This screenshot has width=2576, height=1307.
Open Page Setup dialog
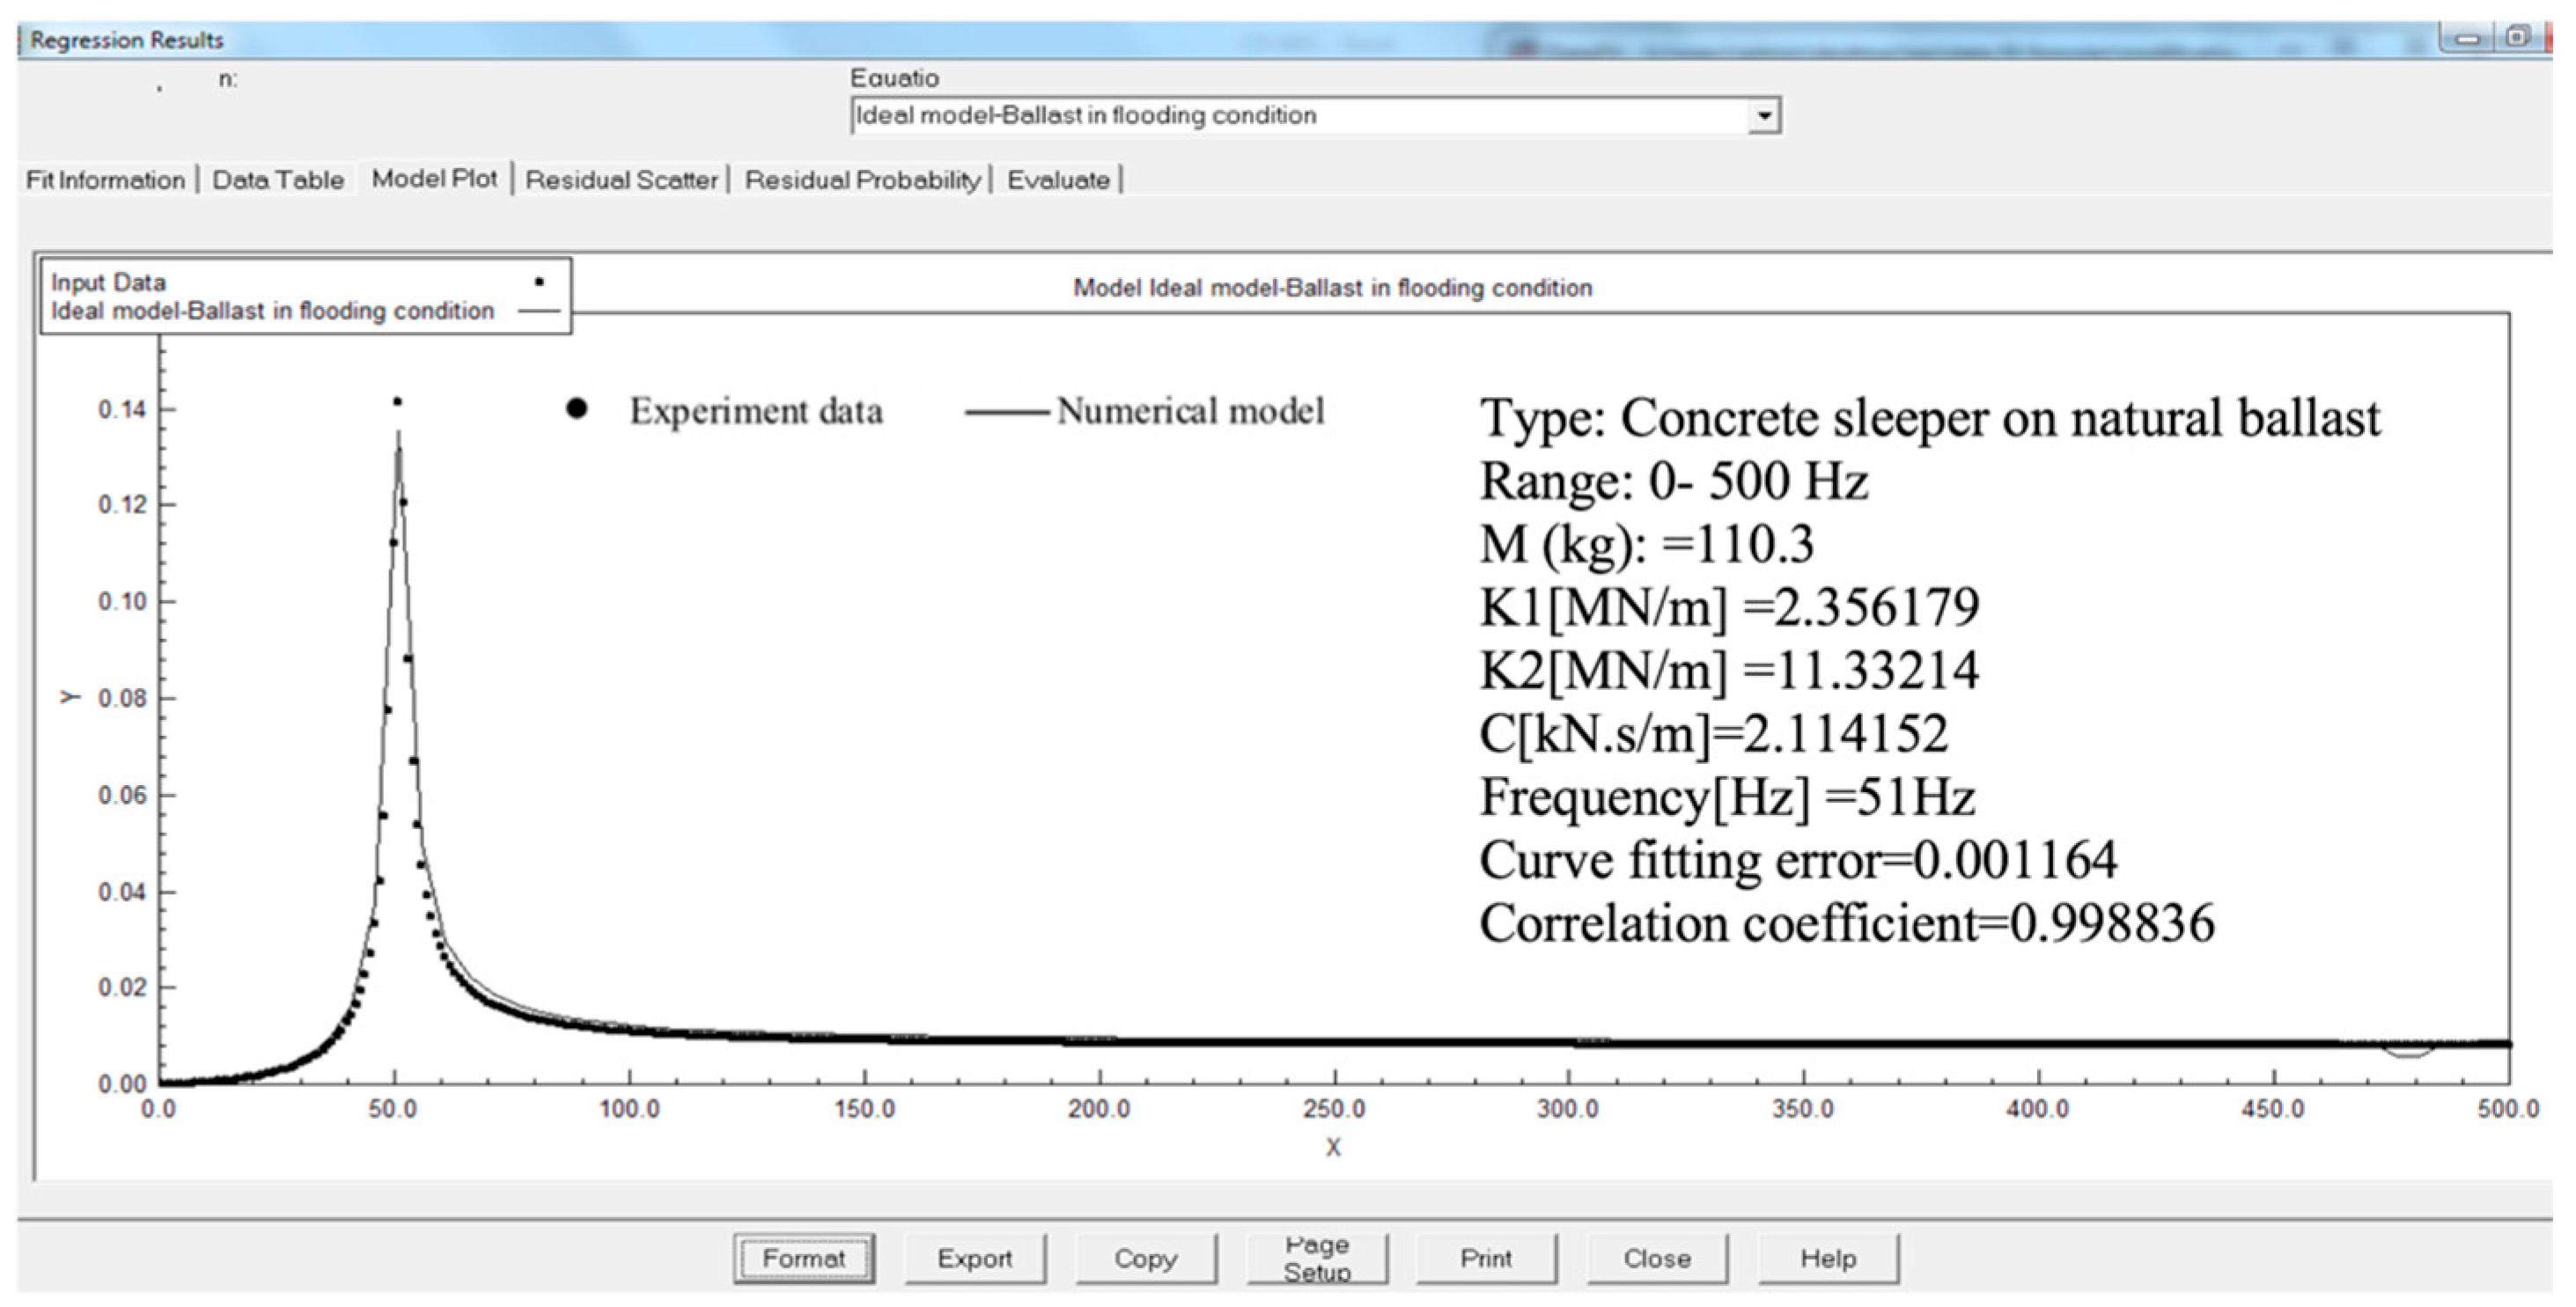click(x=1316, y=1258)
